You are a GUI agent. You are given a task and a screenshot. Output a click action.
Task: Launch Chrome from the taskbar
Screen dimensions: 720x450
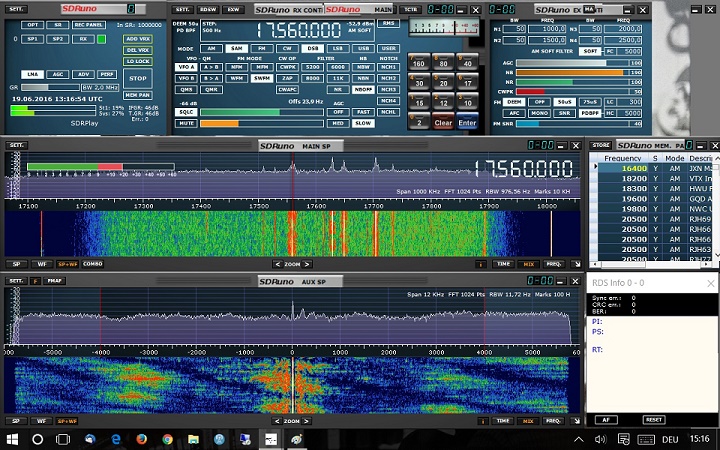coord(168,439)
